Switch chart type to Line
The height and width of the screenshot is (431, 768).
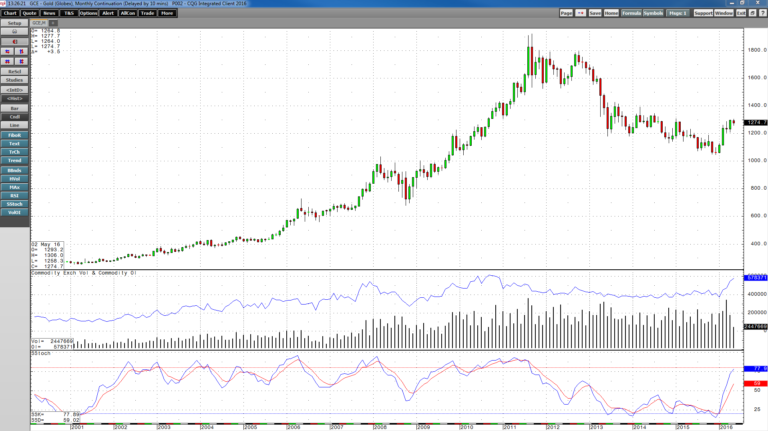click(x=14, y=125)
